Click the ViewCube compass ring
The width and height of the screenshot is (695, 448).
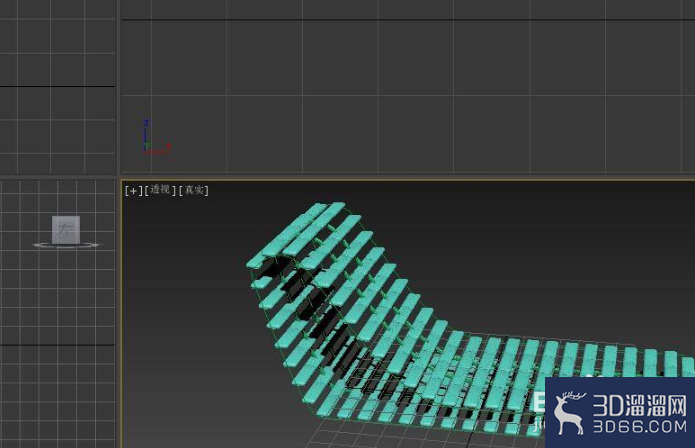point(66,245)
